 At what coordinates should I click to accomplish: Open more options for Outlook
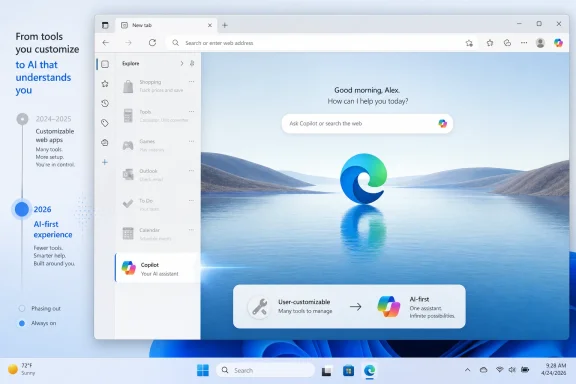[191, 171]
